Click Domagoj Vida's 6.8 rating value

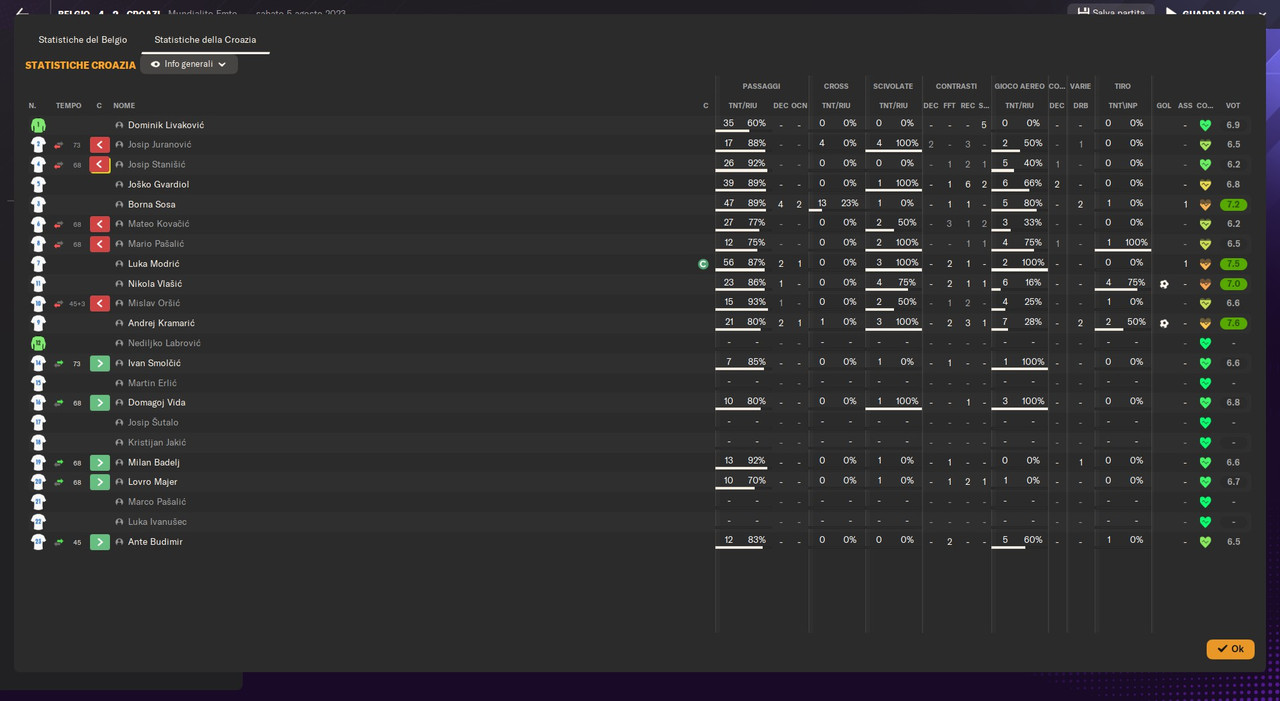tap(1233, 403)
